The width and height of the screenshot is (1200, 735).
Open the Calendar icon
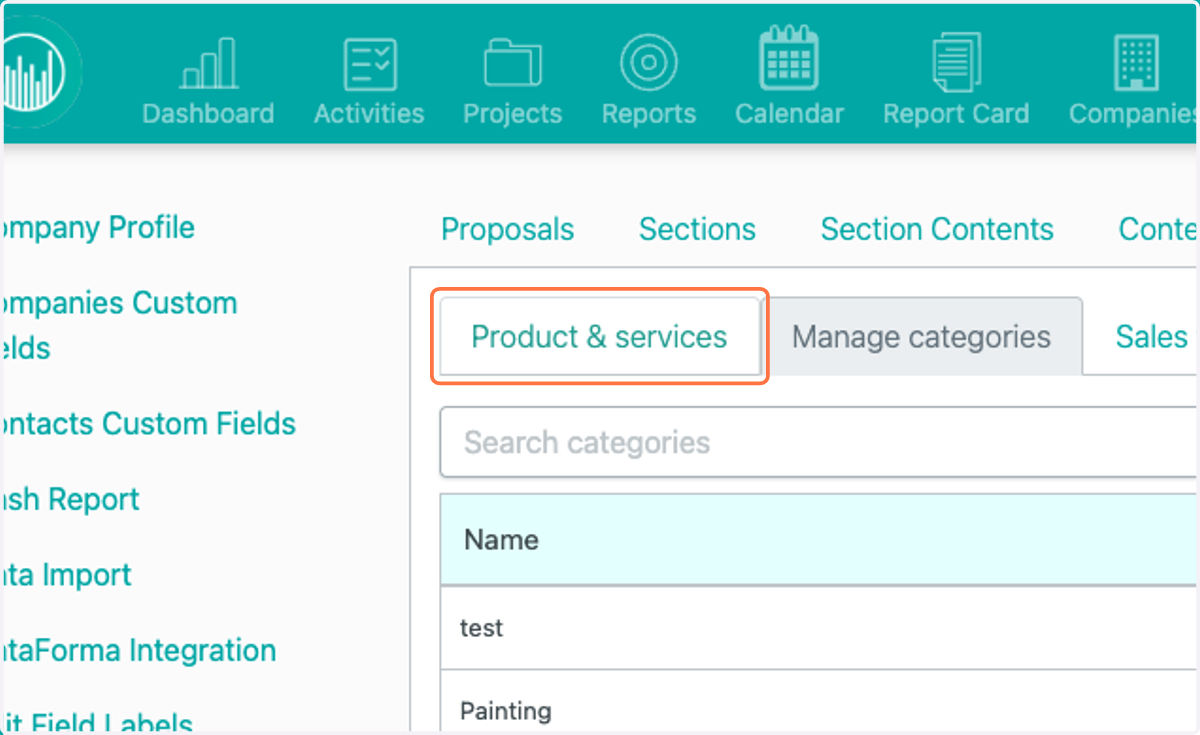pos(789,59)
